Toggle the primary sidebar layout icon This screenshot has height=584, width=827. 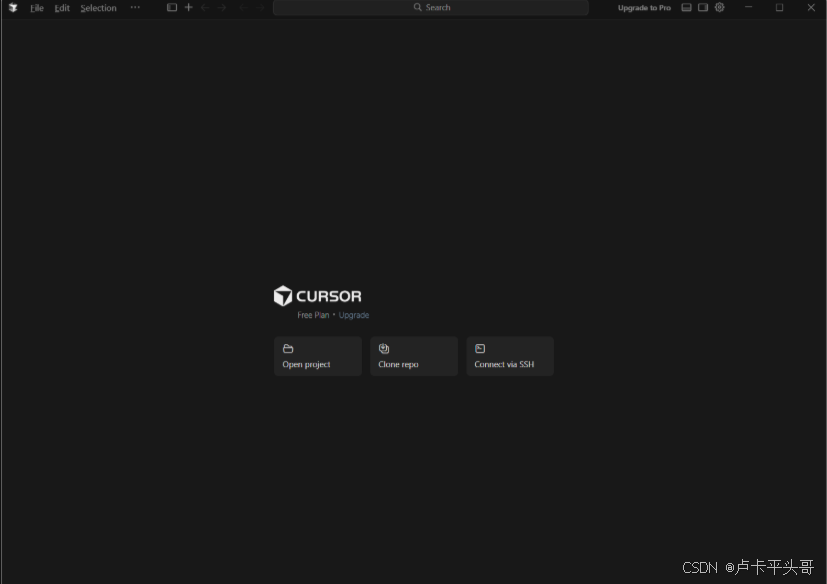point(171,7)
